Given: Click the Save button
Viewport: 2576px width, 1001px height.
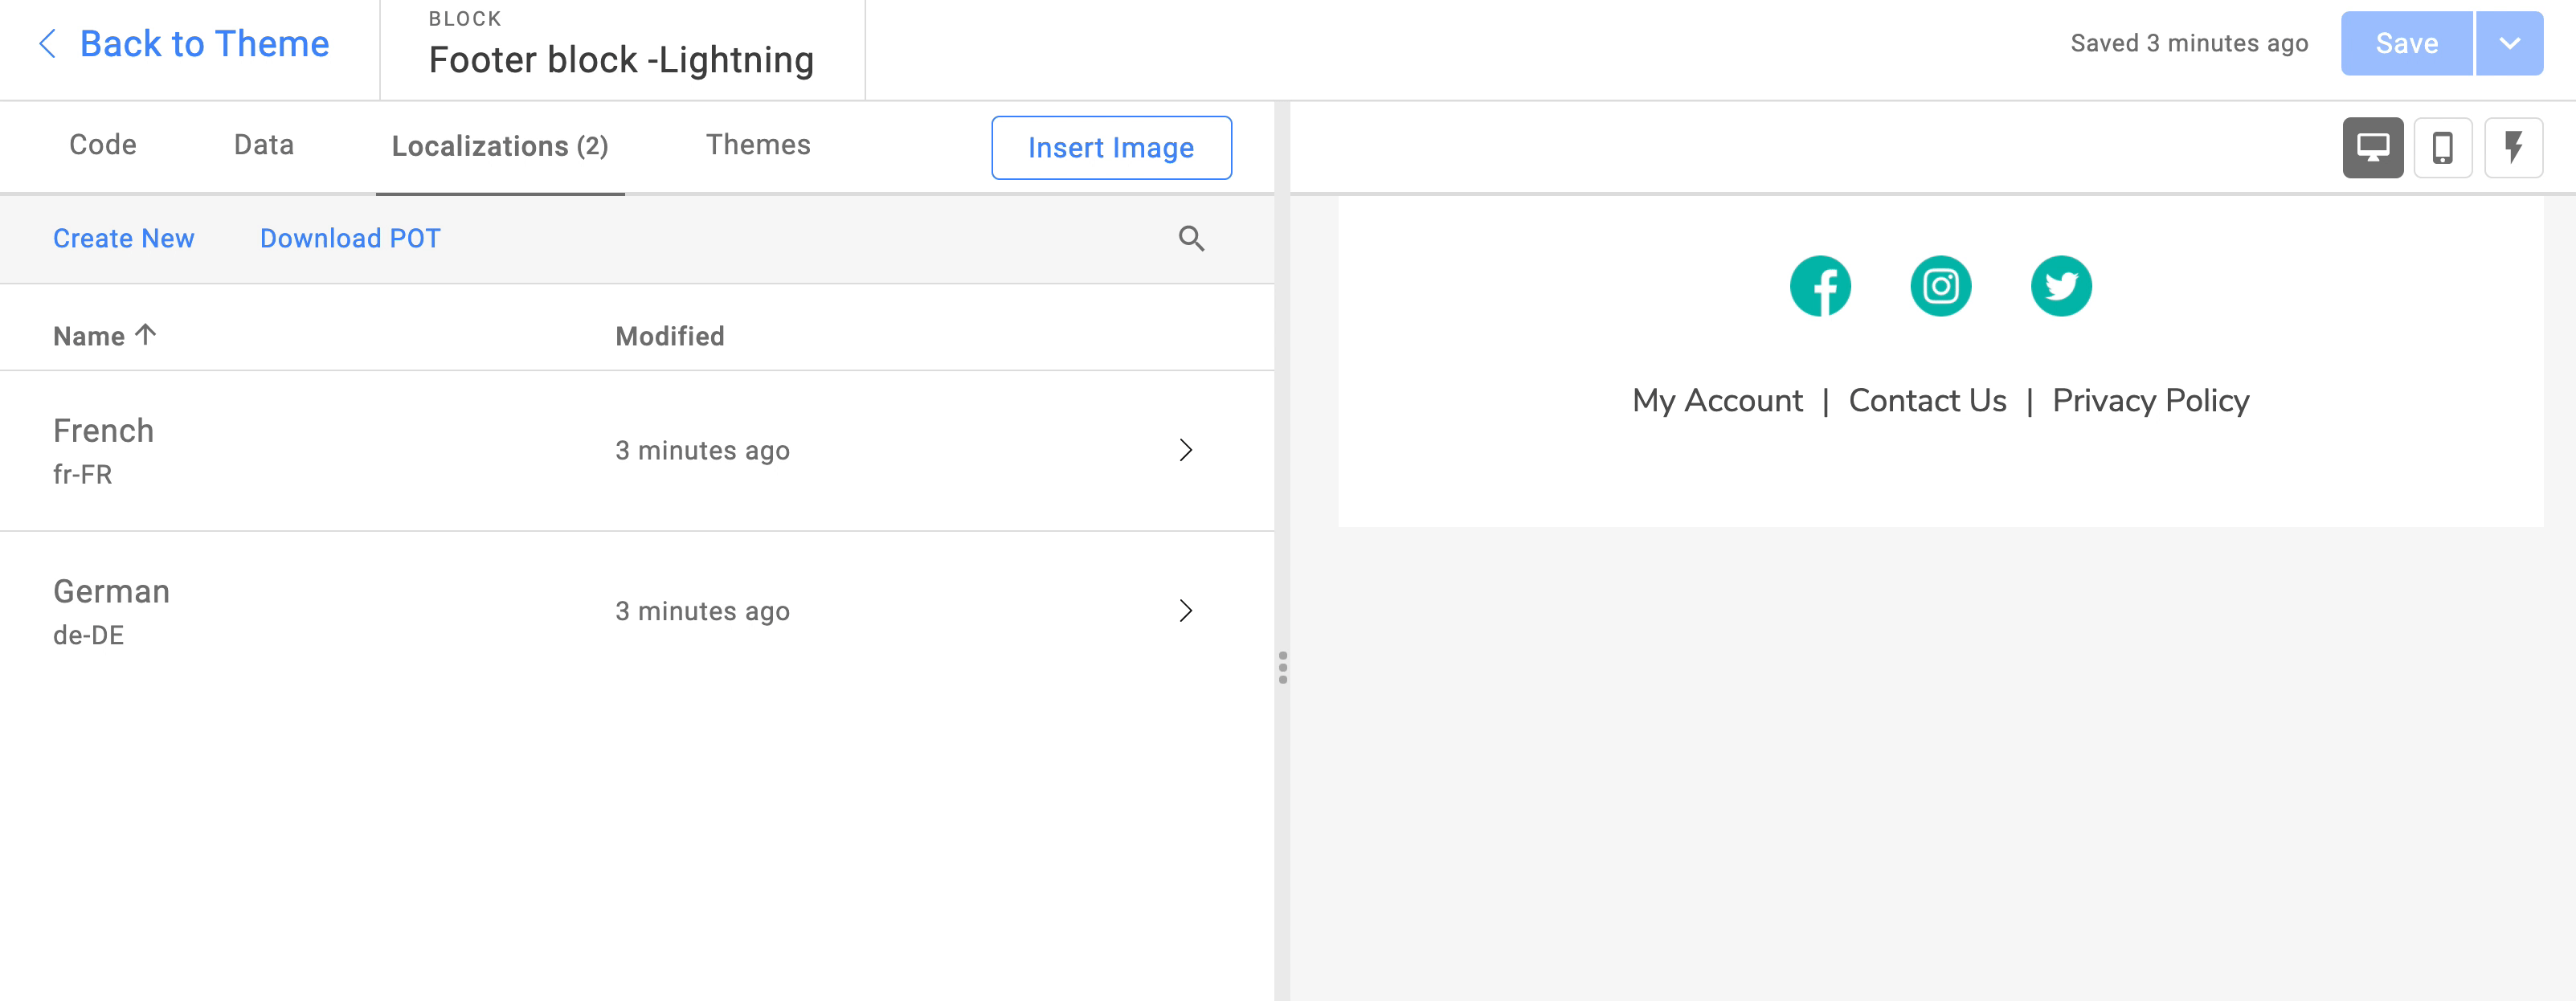Looking at the screenshot, I should 2406,43.
